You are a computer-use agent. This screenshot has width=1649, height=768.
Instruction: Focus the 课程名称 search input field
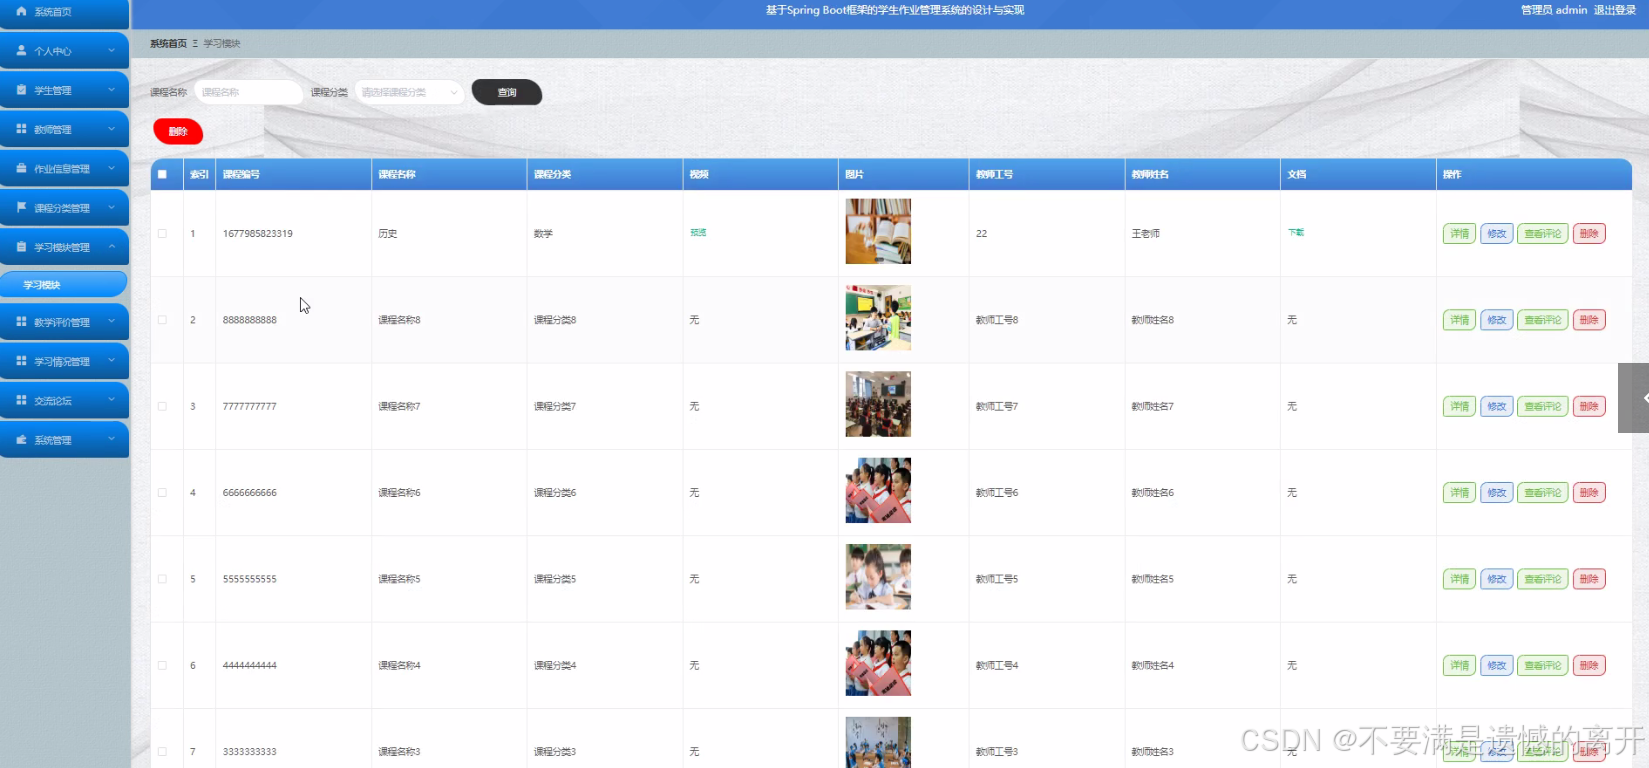pyautogui.click(x=248, y=92)
